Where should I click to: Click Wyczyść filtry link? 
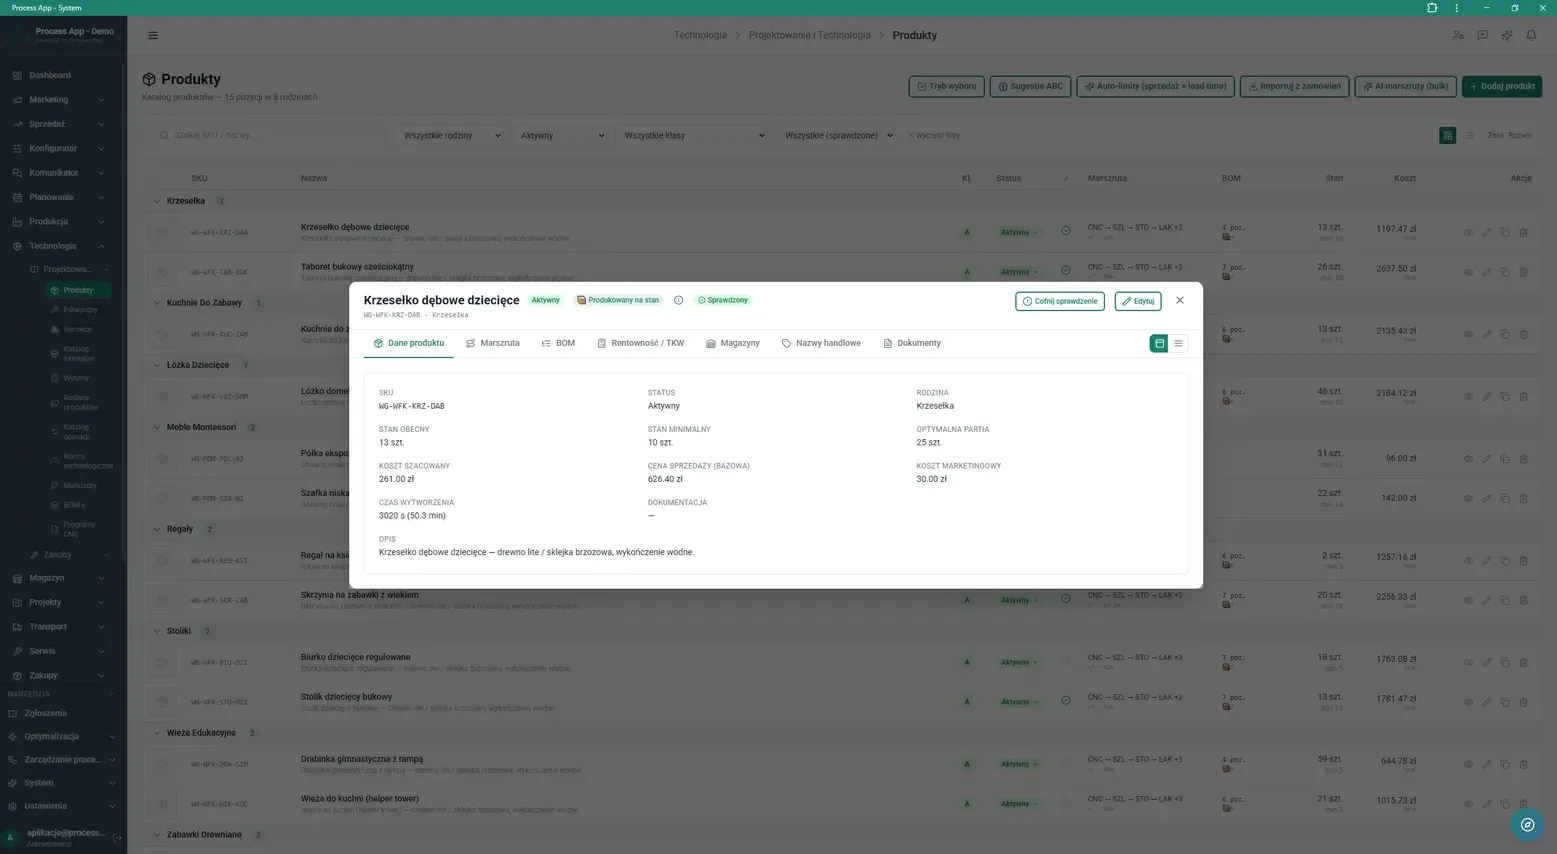pyautogui.click(x=934, y=135)
